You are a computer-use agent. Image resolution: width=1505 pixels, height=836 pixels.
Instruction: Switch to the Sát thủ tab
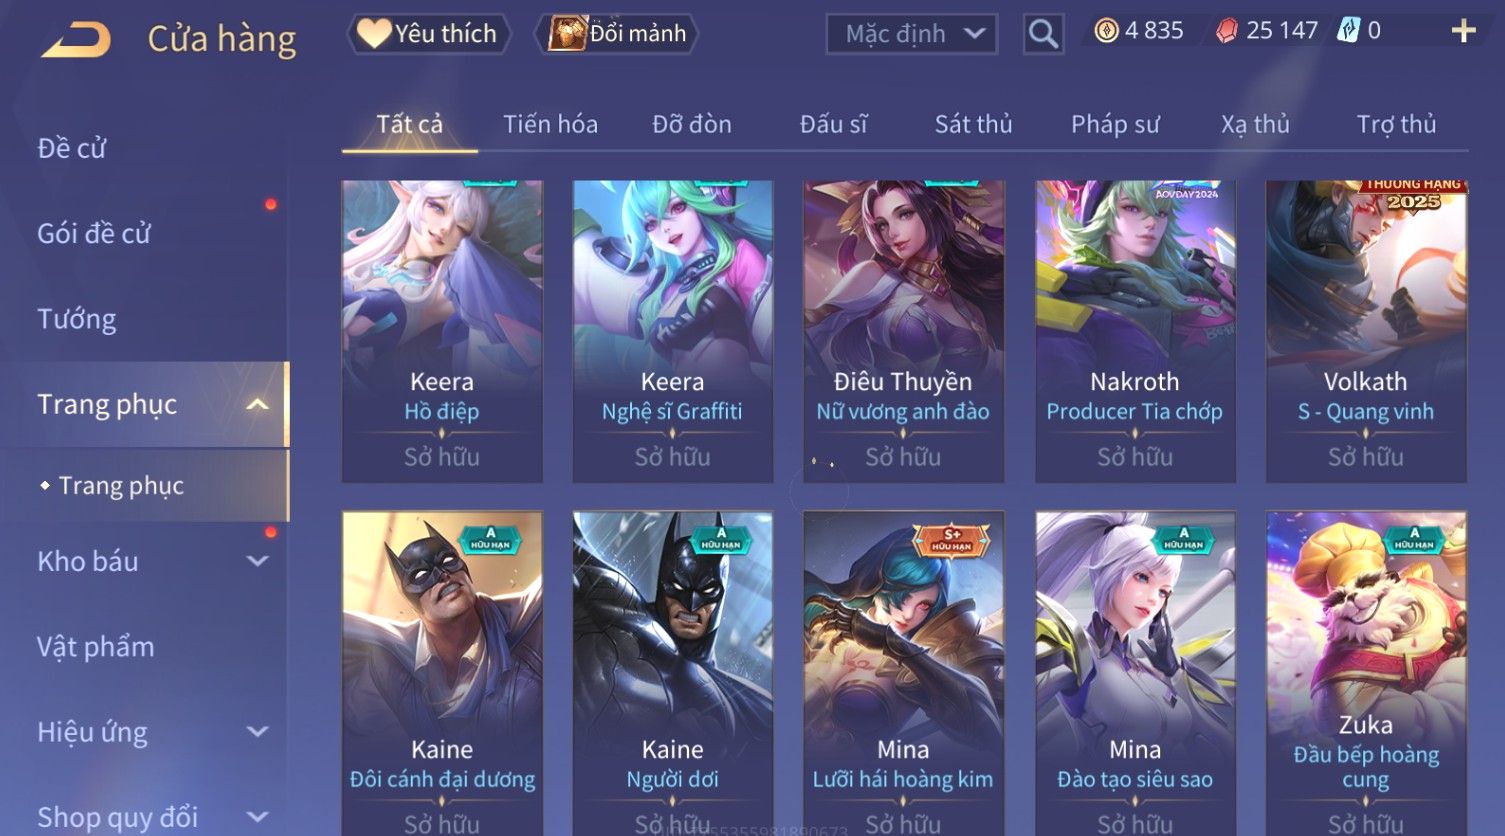tap(973, 124)
